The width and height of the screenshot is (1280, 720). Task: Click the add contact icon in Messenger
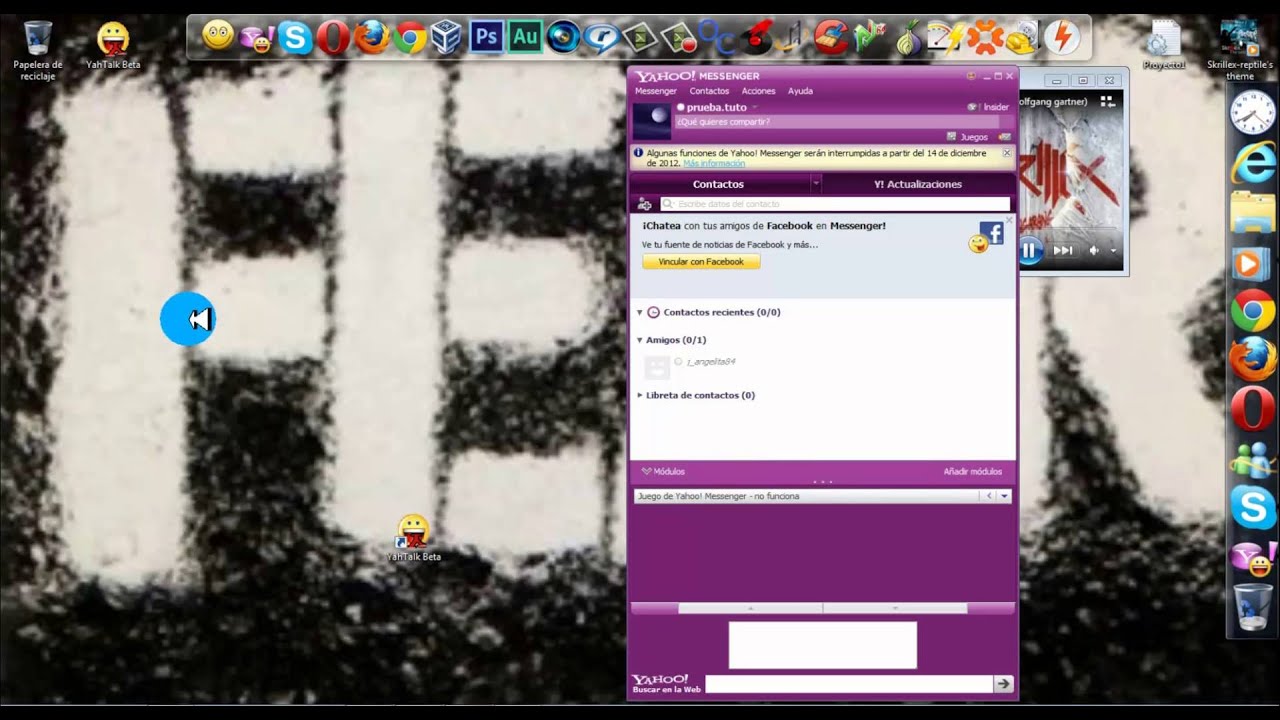[x=645, y=204]
